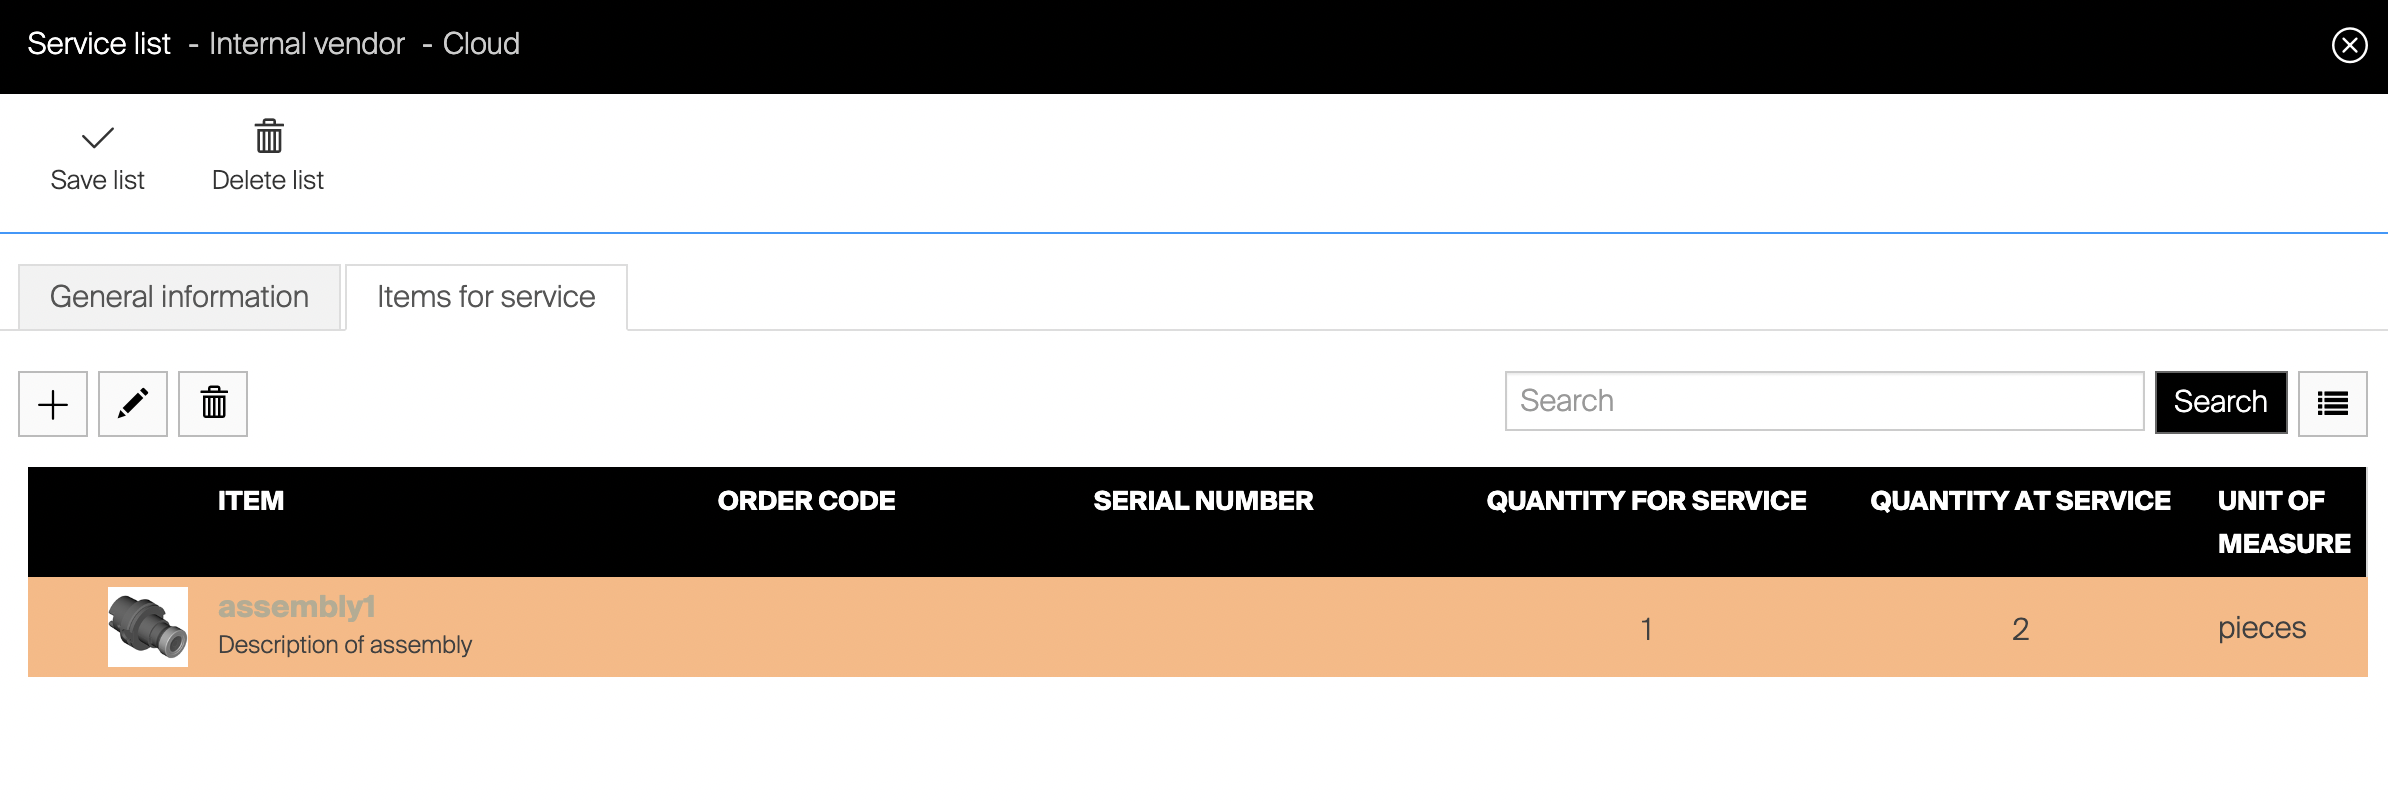
Task: Open the assembly1 item link
Action: 296,607
